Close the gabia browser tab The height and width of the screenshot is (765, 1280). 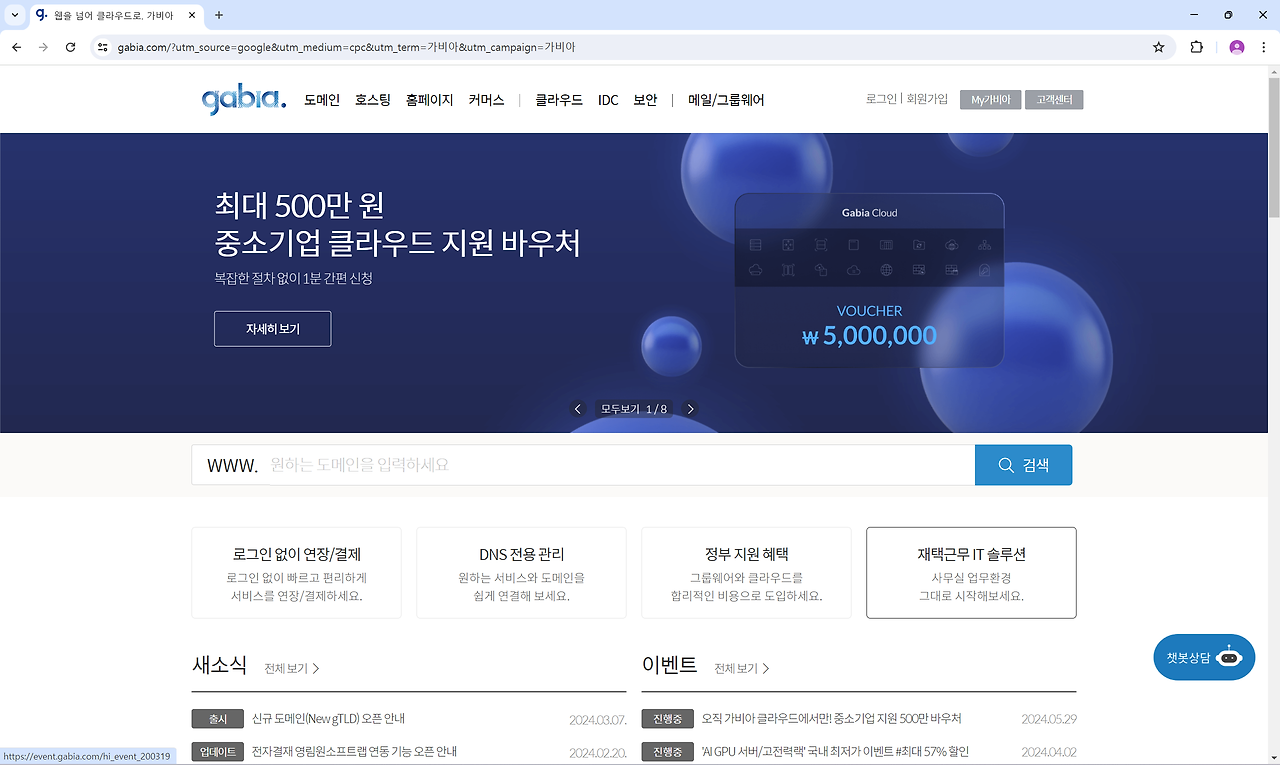(192, 15)
